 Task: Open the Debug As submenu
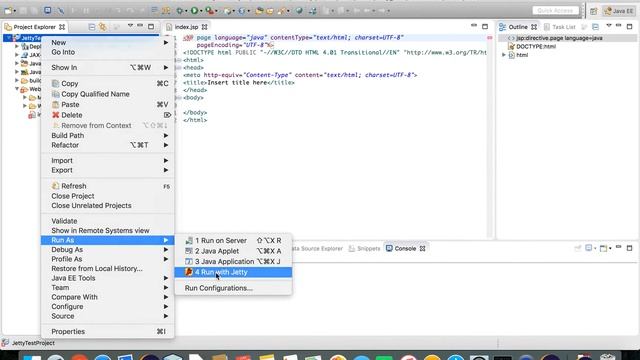[x=108, y=250]
